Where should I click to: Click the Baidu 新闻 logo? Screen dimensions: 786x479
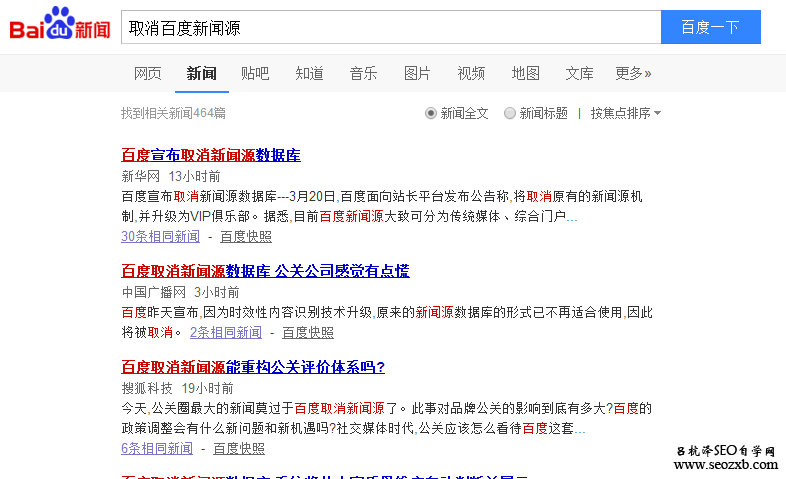pos(60,24)
